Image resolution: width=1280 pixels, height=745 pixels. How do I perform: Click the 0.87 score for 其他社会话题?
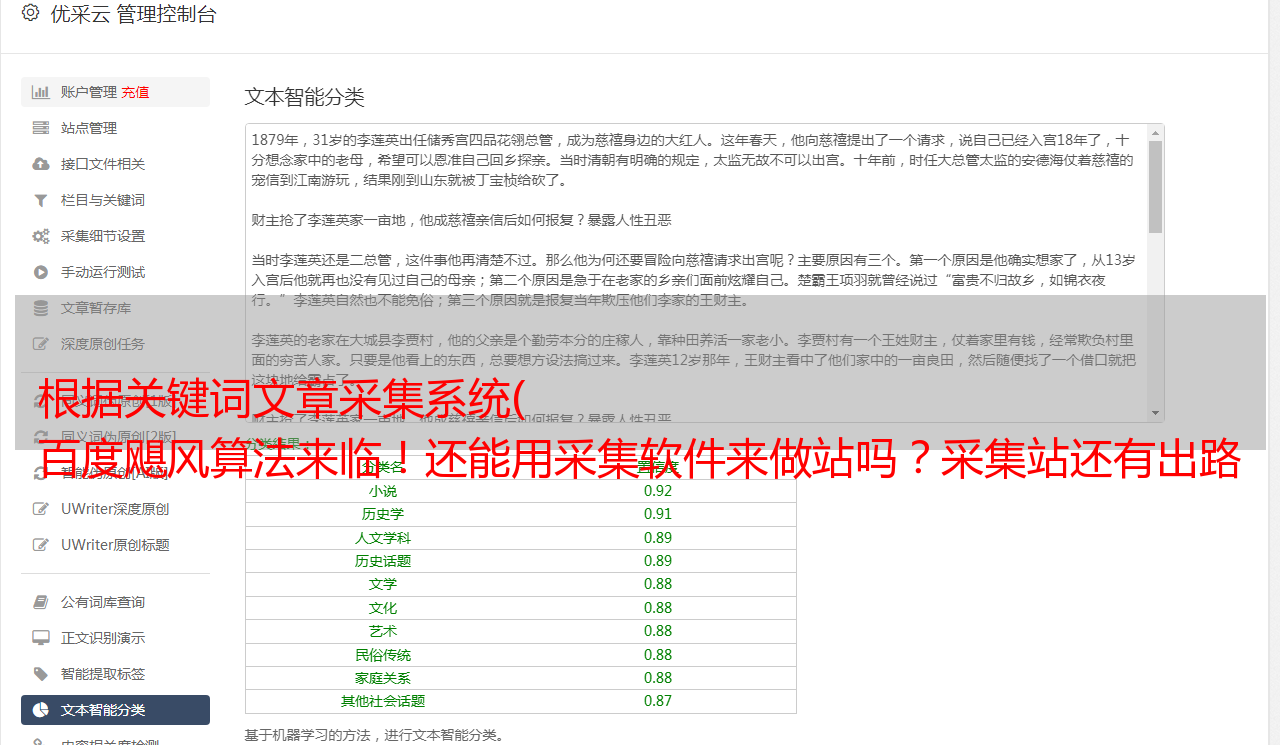coord(658,701)
